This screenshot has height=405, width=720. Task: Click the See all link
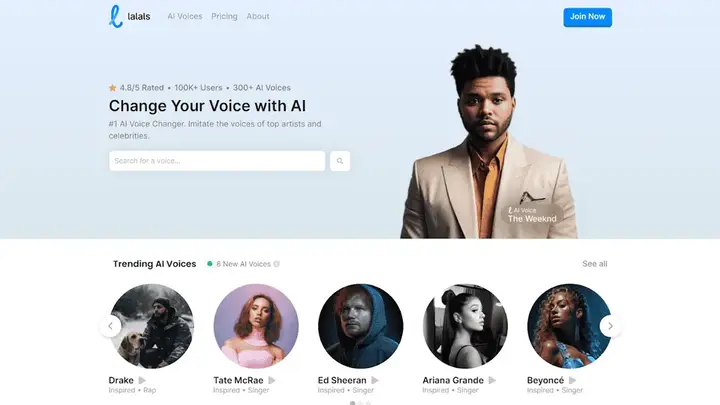[x=595, y=264]
